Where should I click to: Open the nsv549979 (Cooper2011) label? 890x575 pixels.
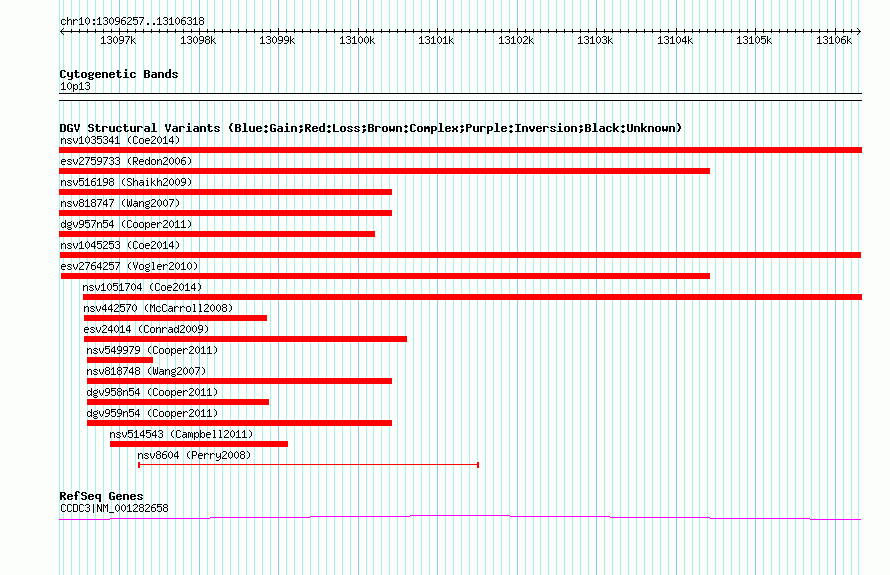click(x=152, y=350)
